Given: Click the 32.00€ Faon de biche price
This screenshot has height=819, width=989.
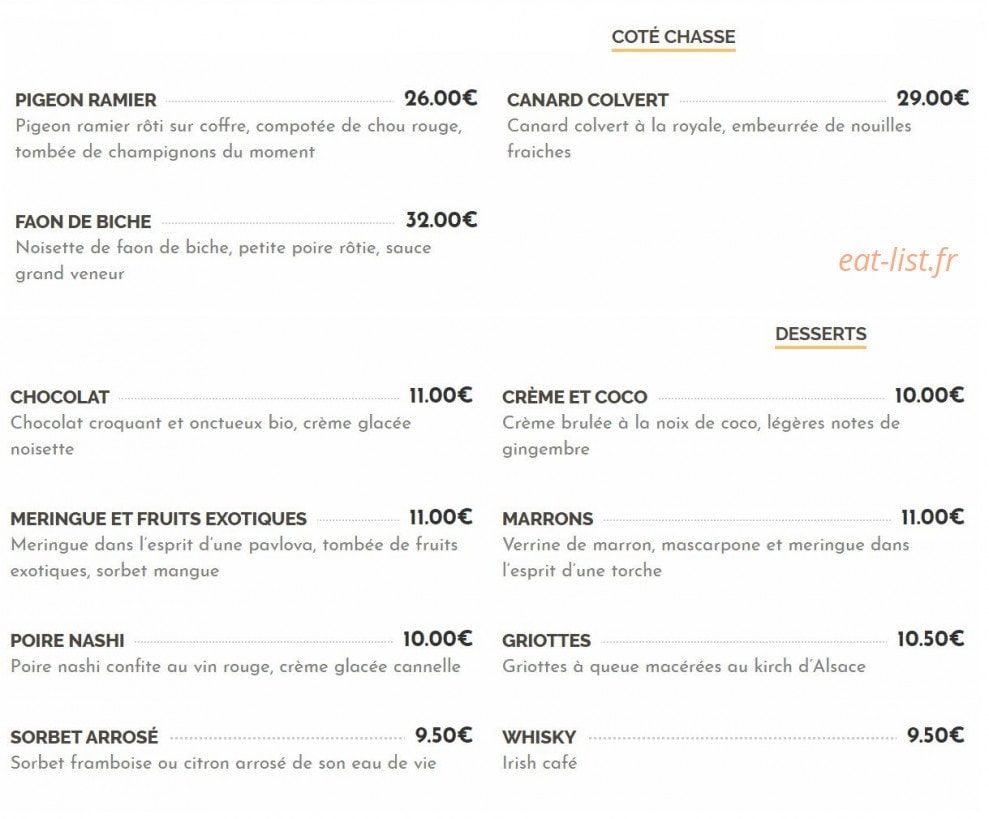Looking at the screenshot, I should [x=441, y=220].
